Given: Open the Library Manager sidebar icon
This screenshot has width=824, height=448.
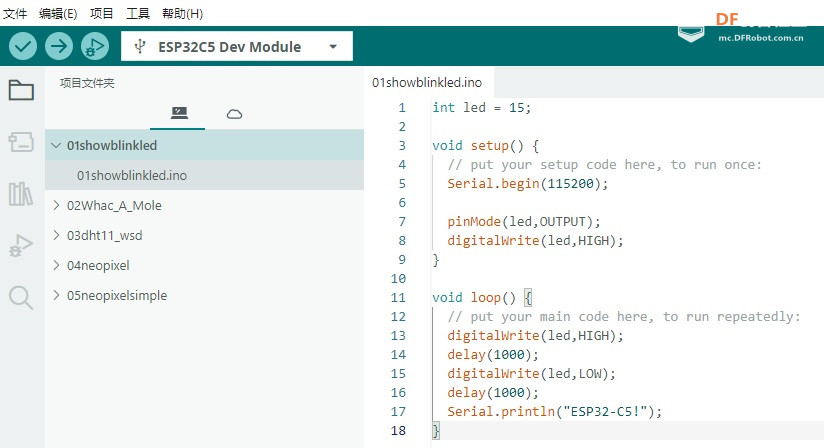Looking at the screenshot, I should (x=21, y=194).
